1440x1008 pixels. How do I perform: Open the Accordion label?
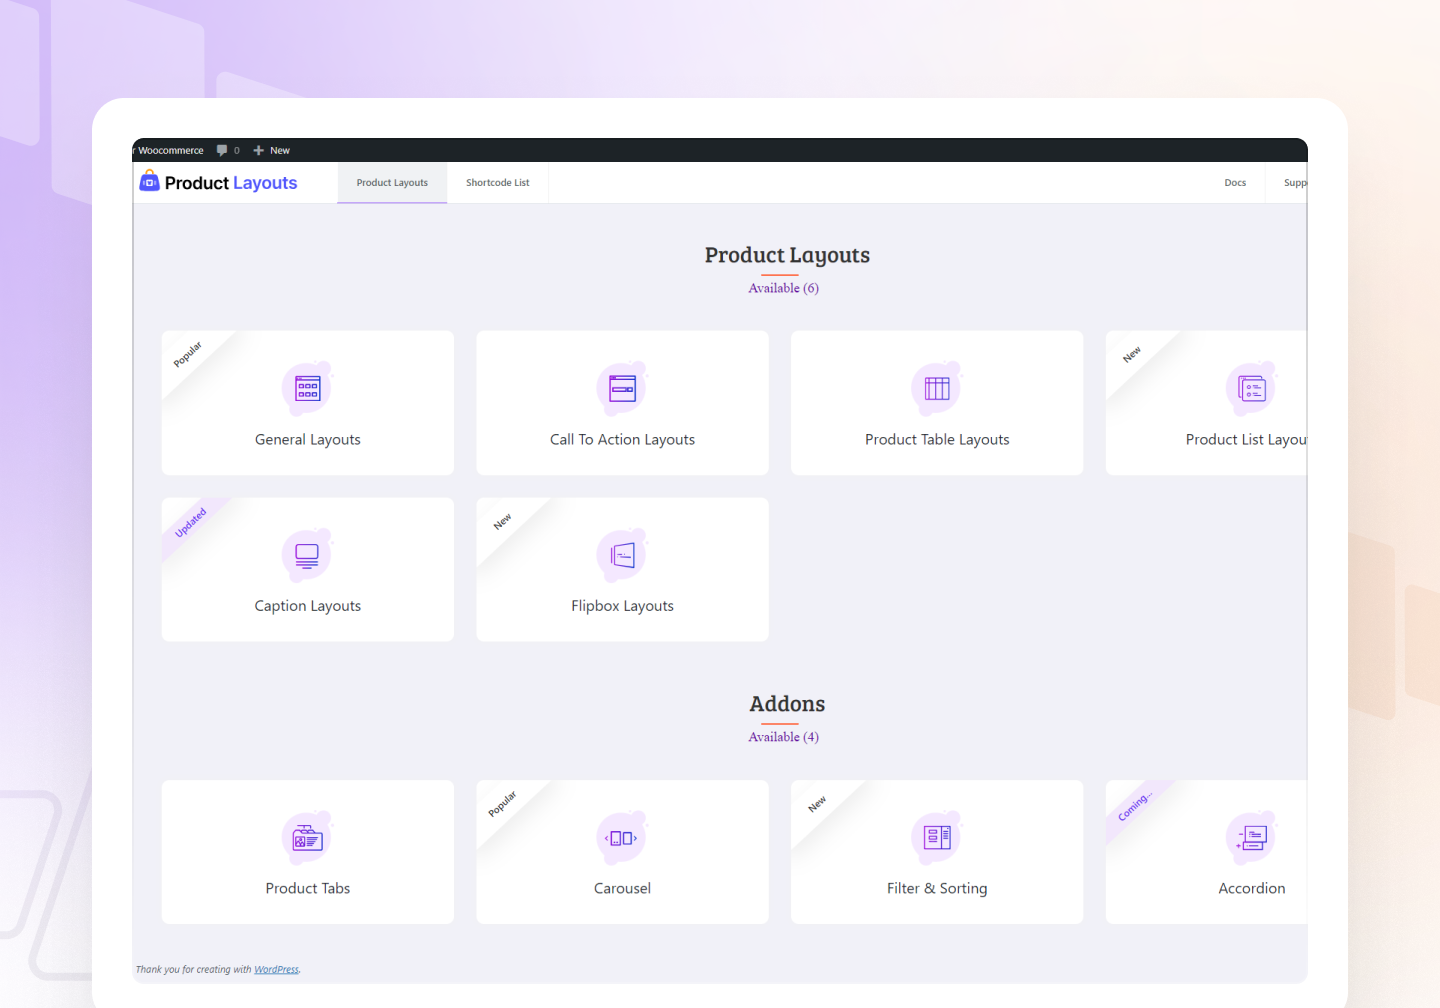pyautogui.click(x=1252, y=888)
